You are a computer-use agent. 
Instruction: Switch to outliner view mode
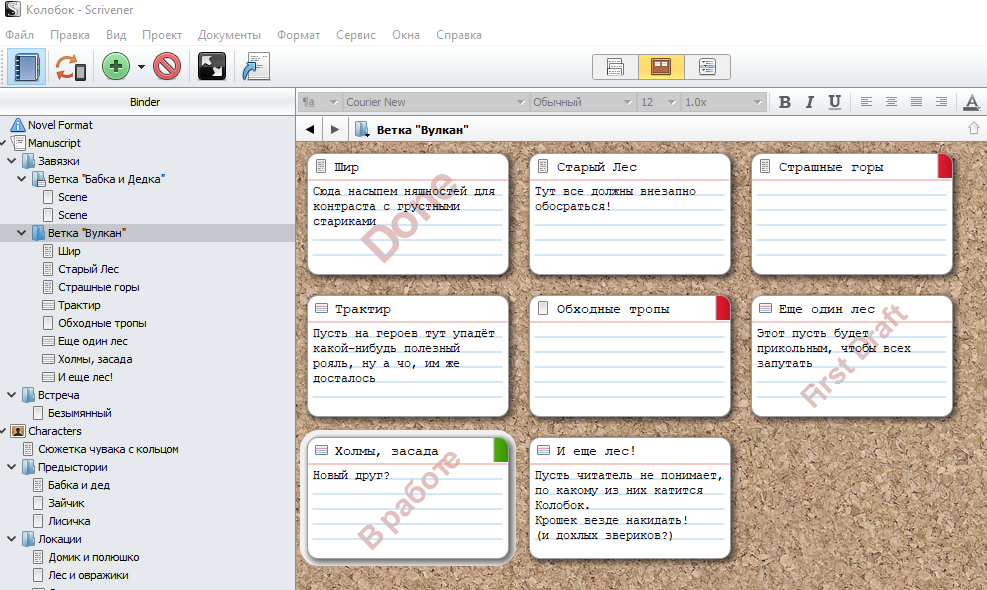click(x=707, y=67)
